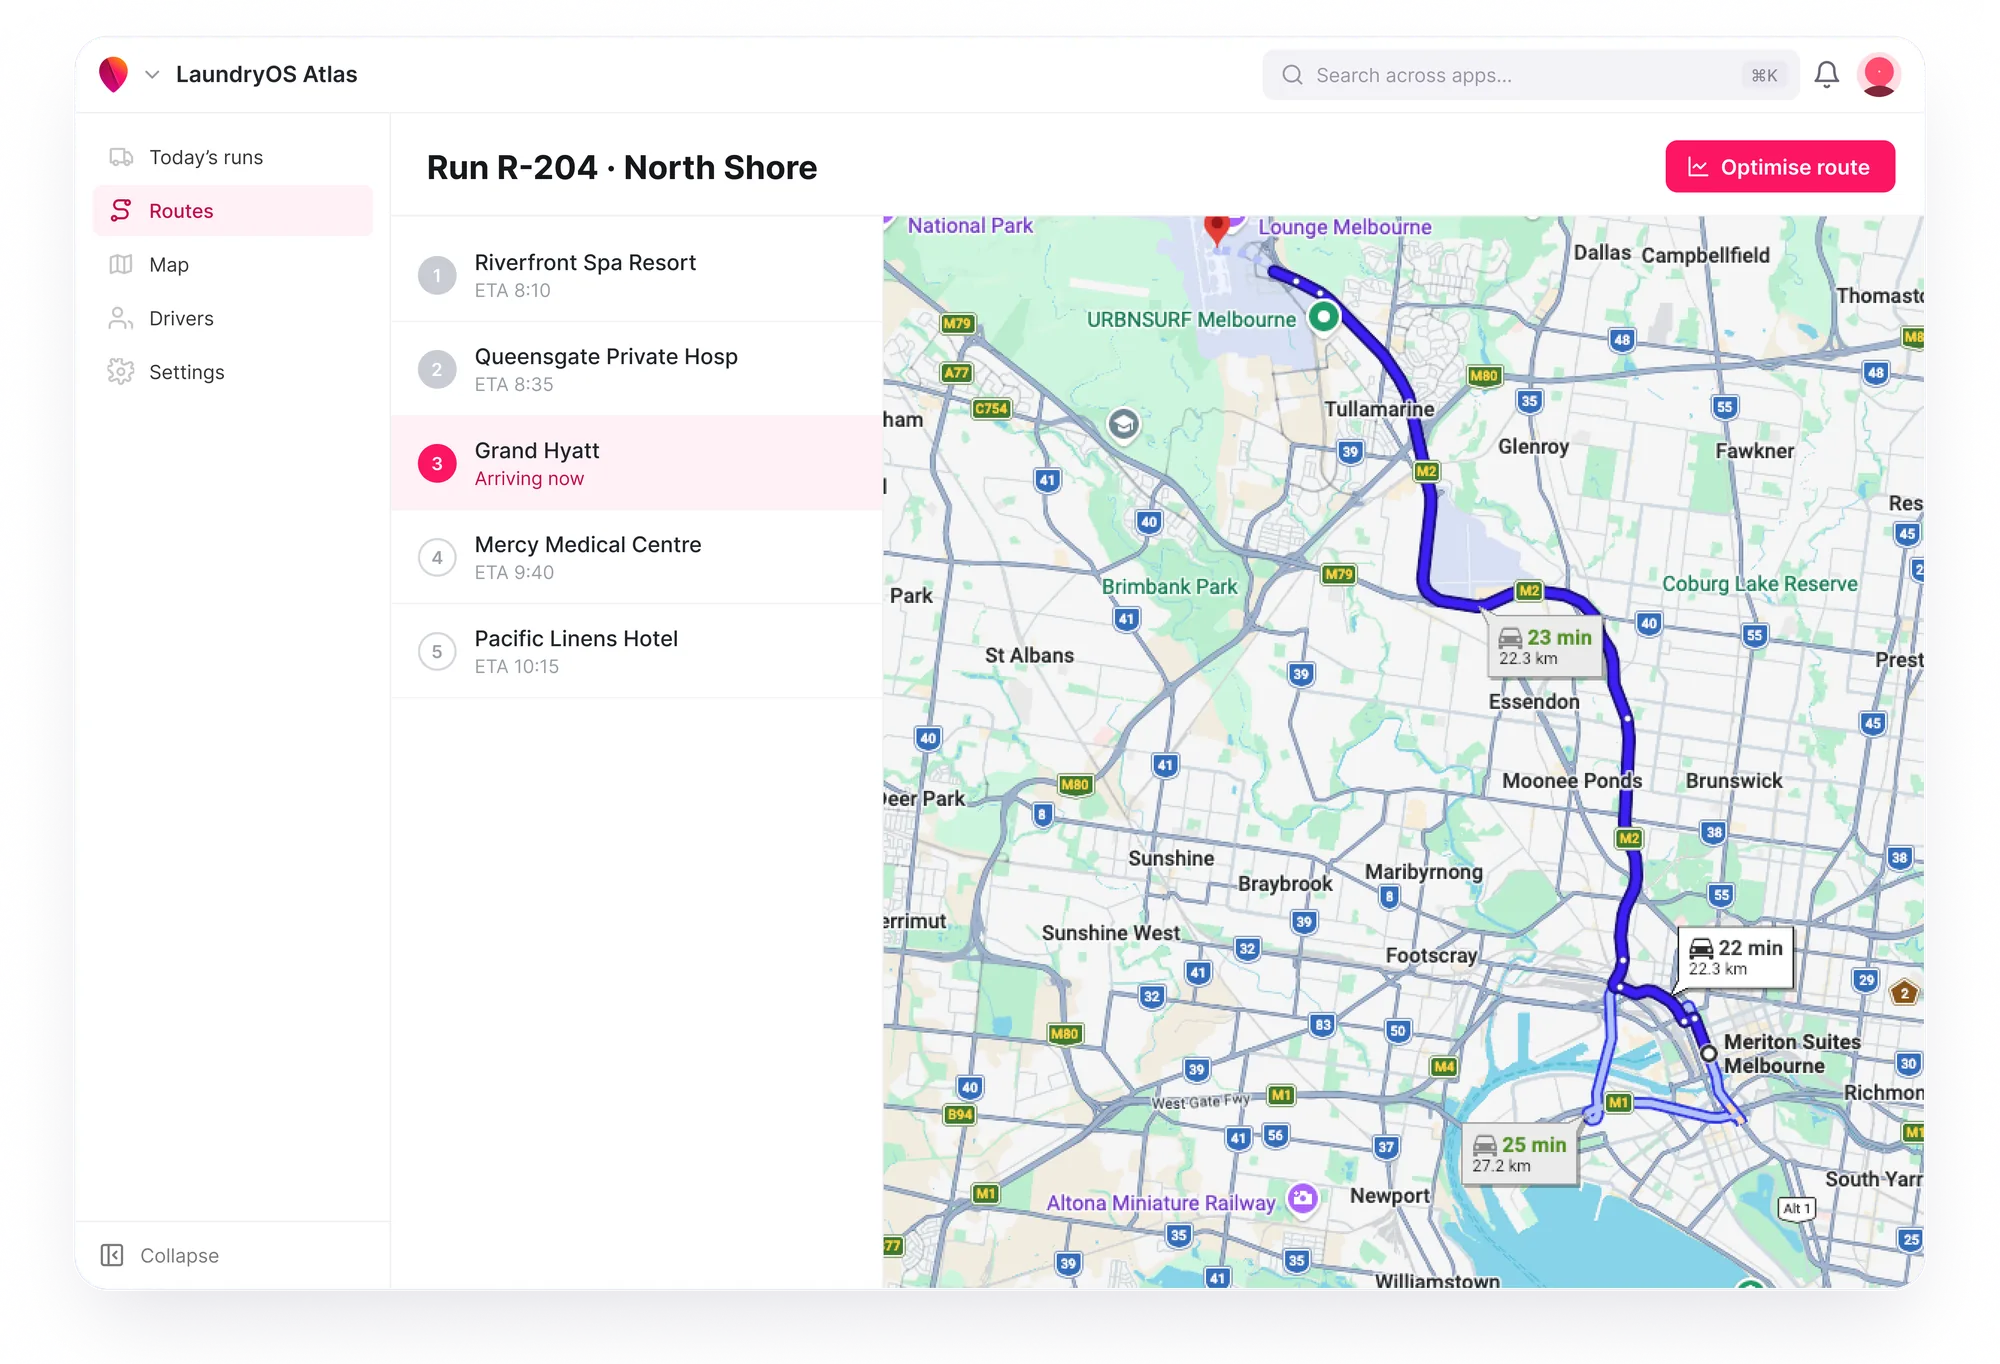Viewport: 2000px width, 1364px height.
Task: Click the stop number 3 badge
Action: (x=437, y=463)
